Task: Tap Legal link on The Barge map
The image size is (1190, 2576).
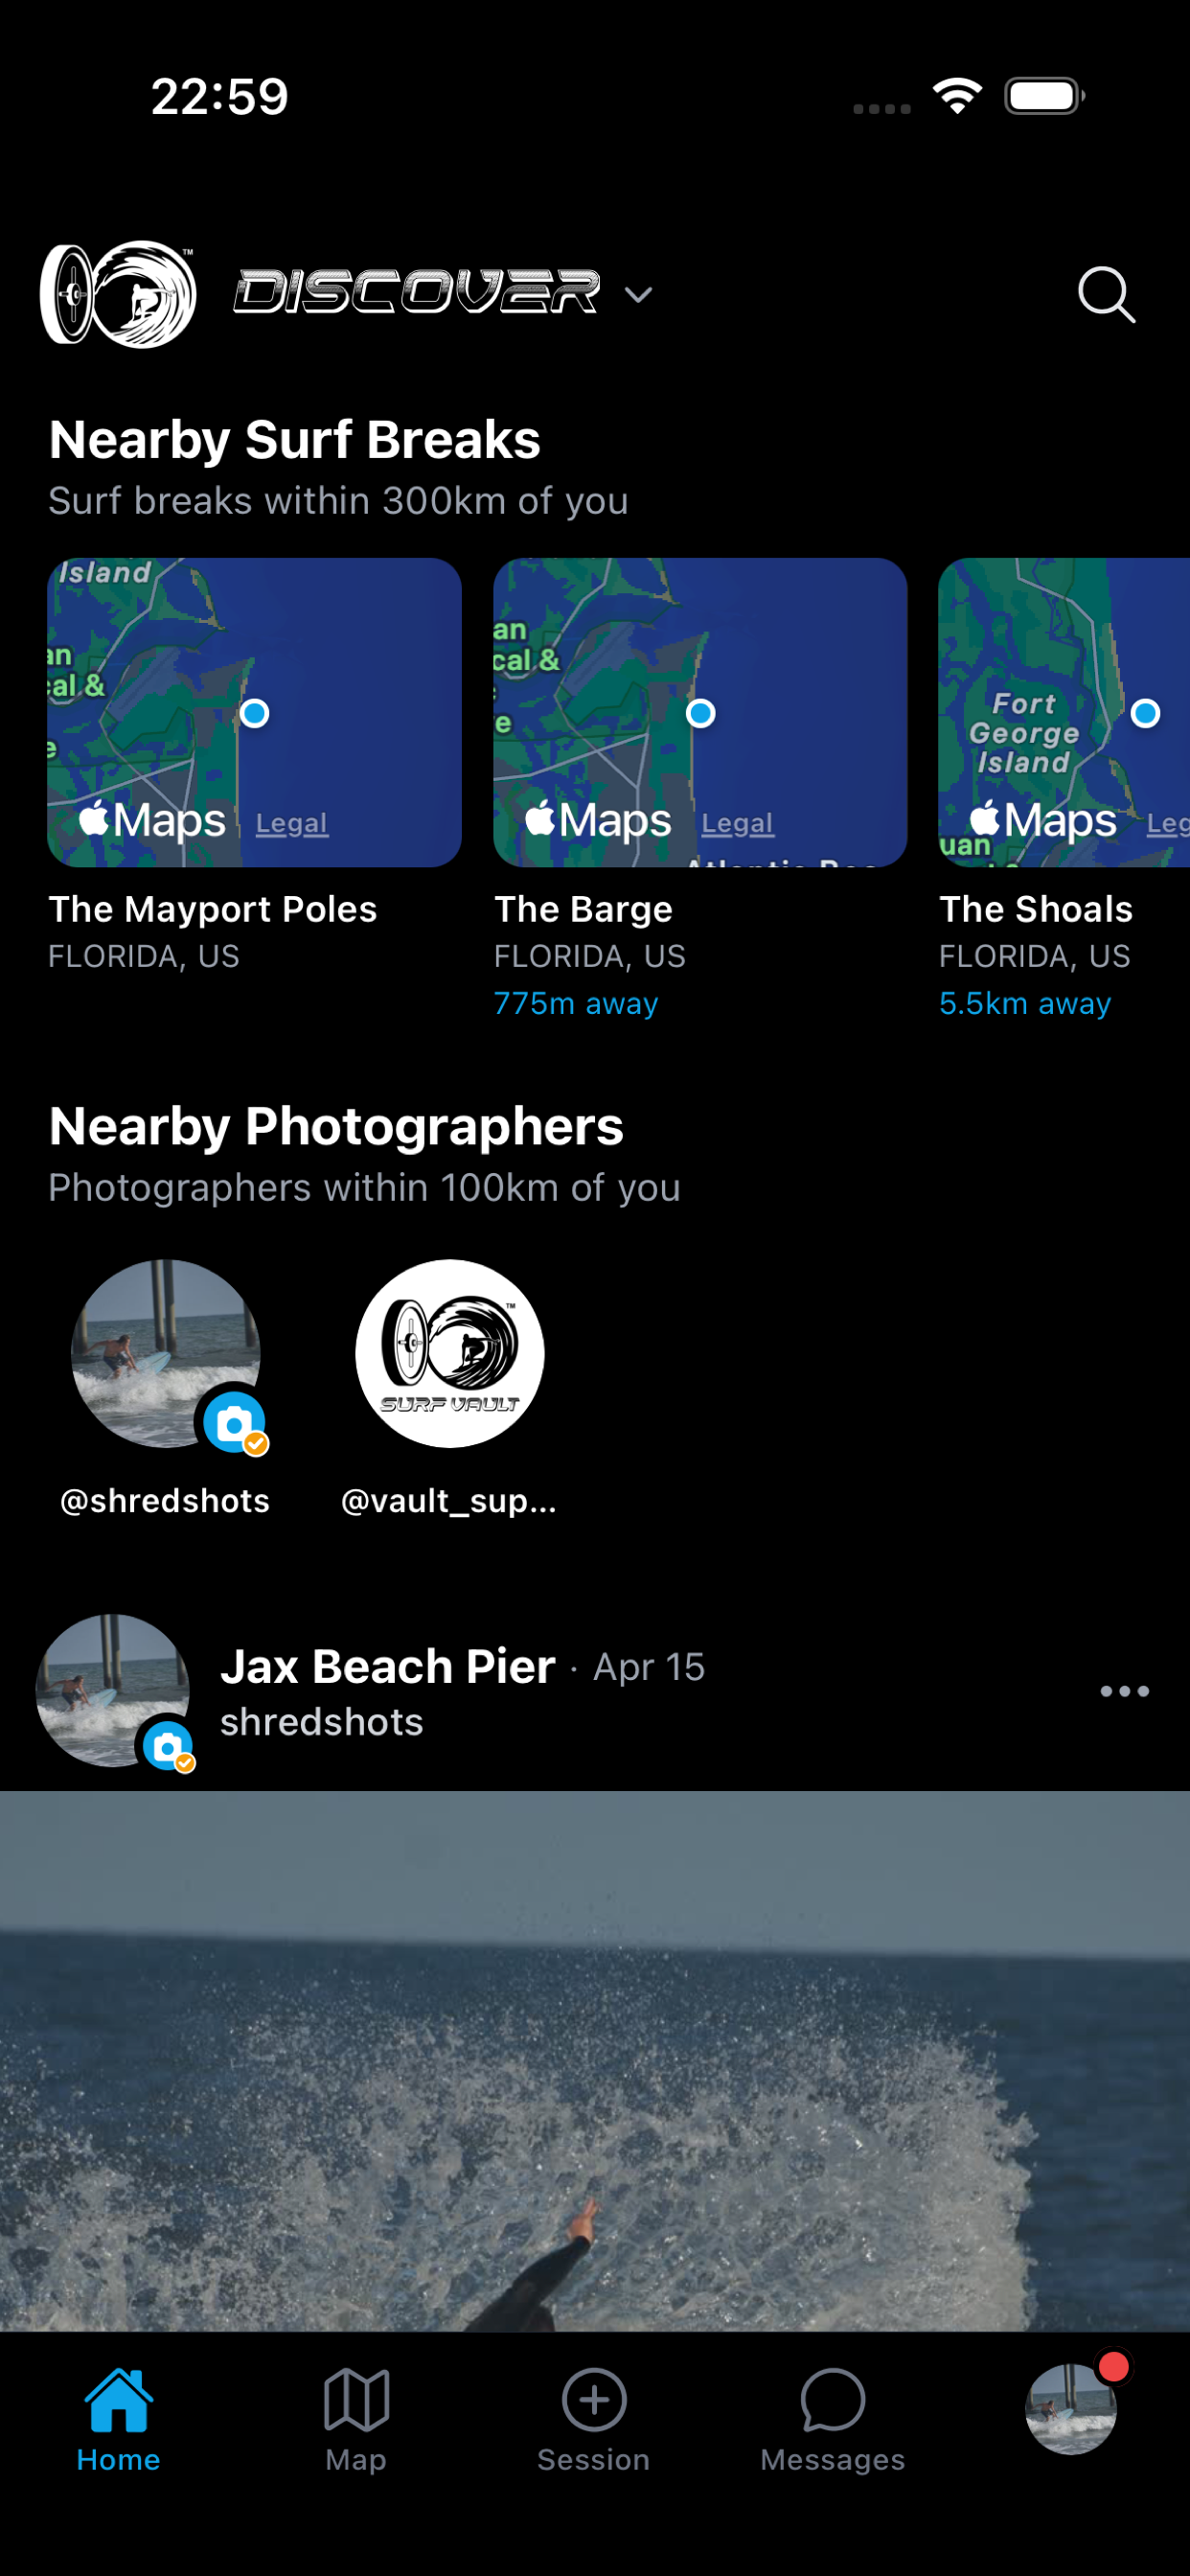Action: click(737, 823)
